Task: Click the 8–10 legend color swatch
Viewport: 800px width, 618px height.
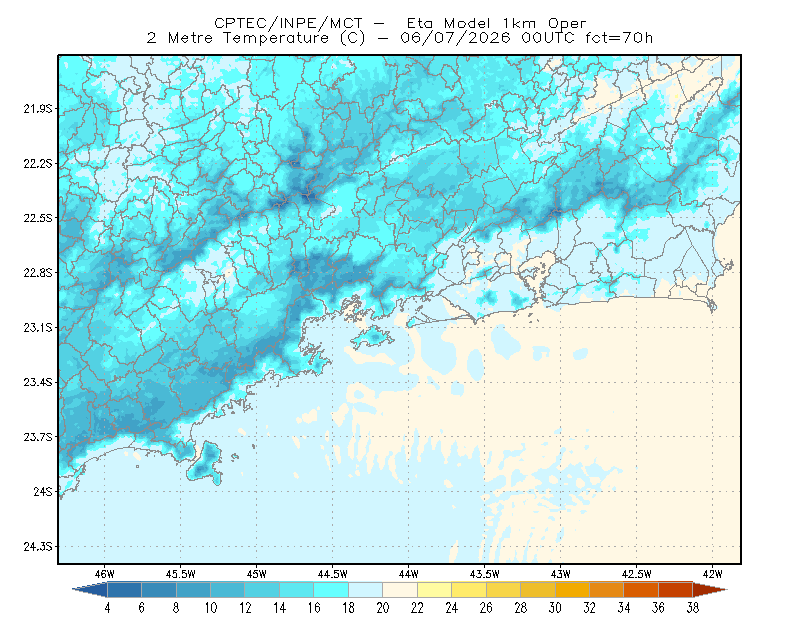Action: pos(193,589)
